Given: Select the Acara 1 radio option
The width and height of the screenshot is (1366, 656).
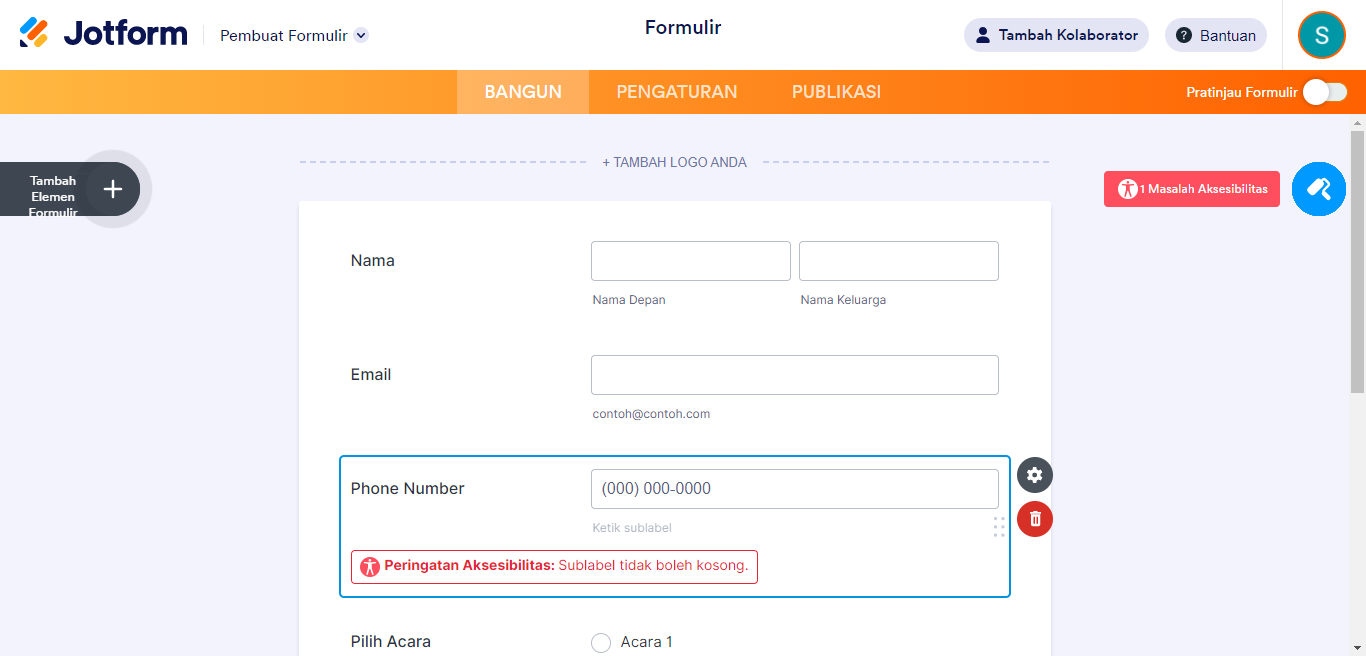Looking at the screenshot, I should coord(601,643).
